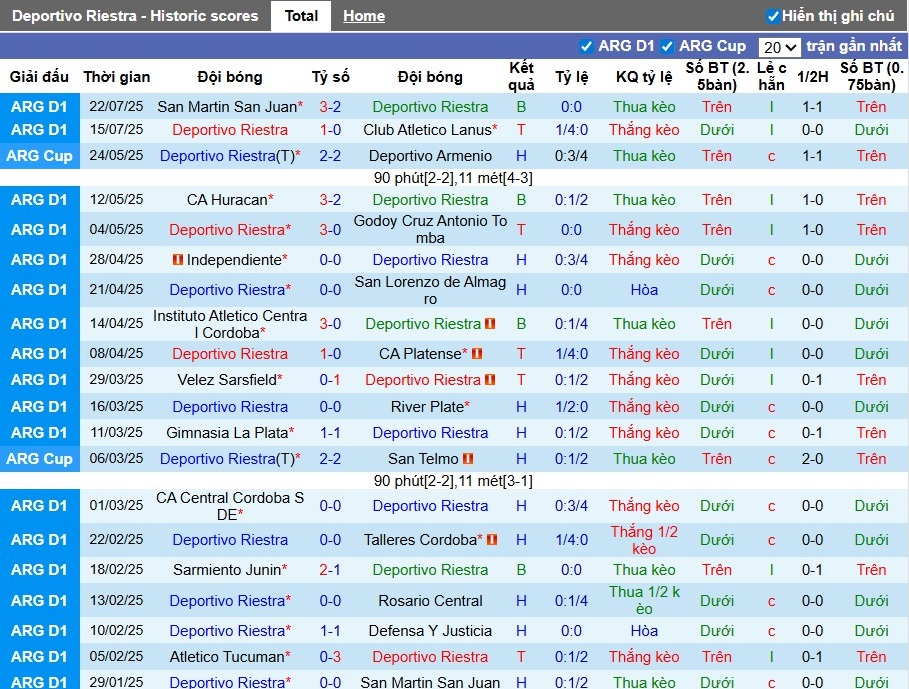
Task: Click the 3-0 score on 04/05/25
Action: click(330, 230)
